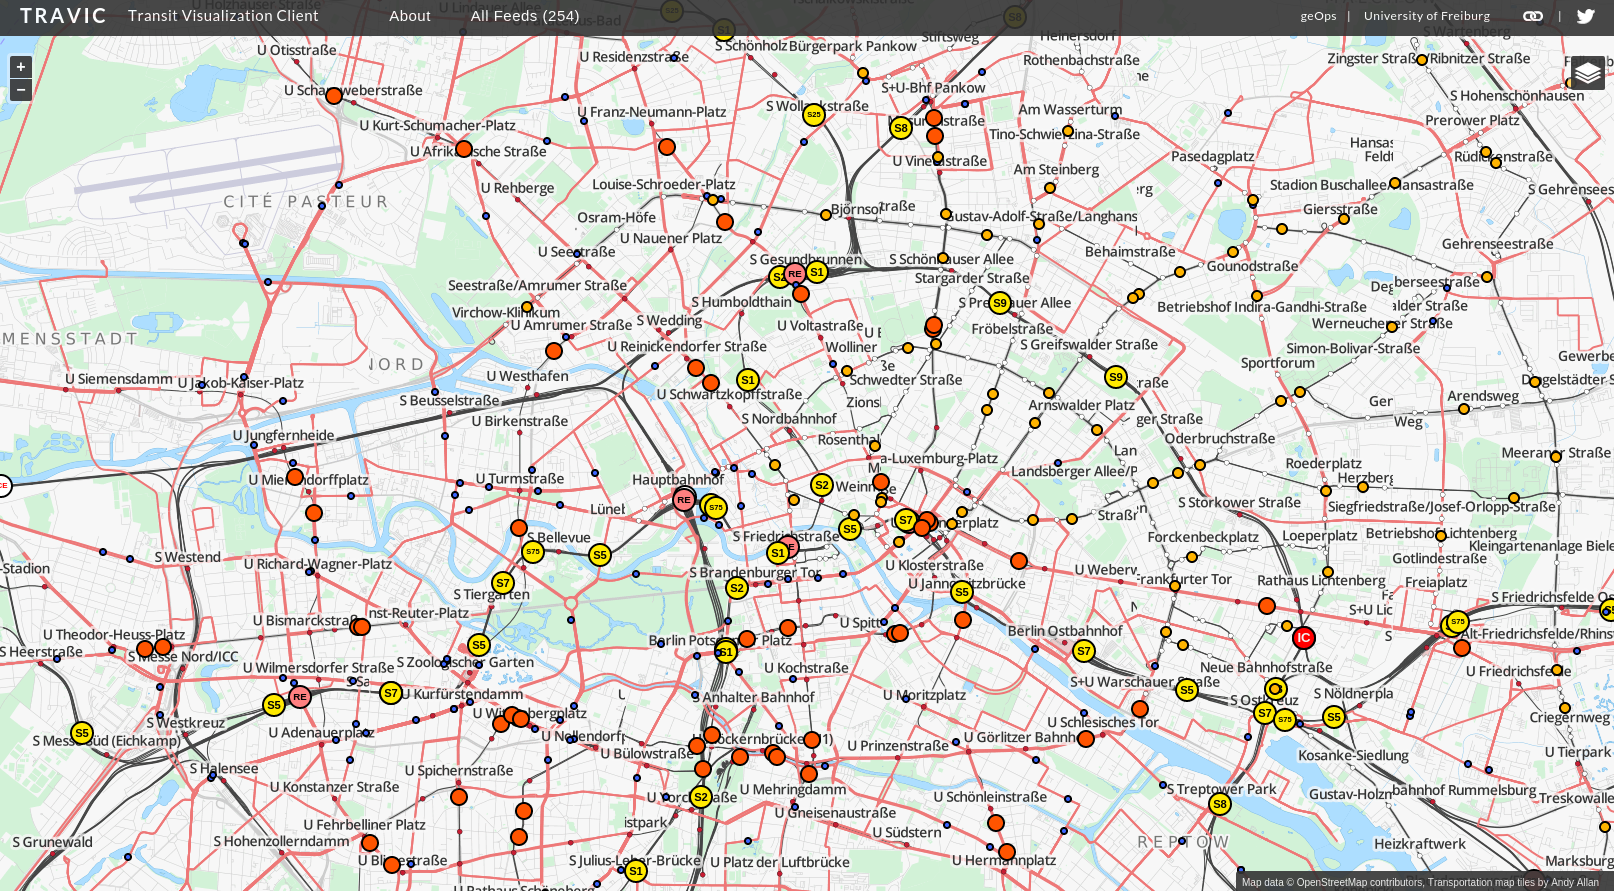Select the S1 train near Potsdamer Platz
This screenshot has height=891, width=1614.
725,652
